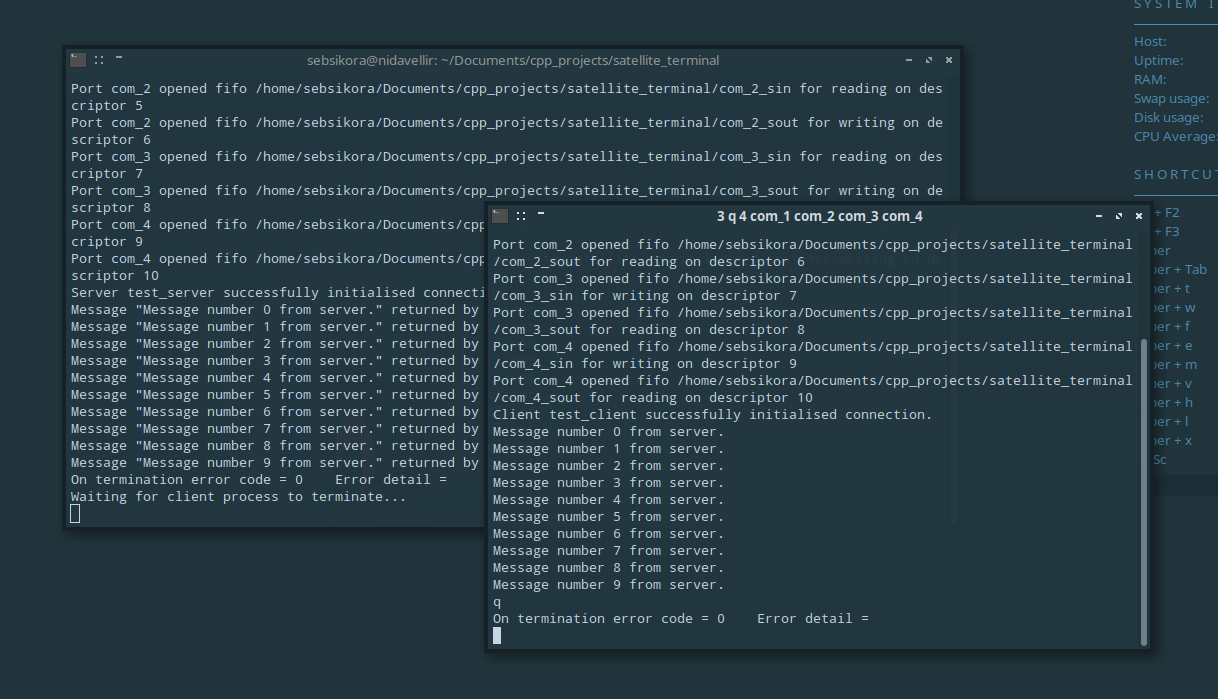1218x699 pixels.
Task: Click 'Message number 5 from server.' in client window
Action: 608,516
